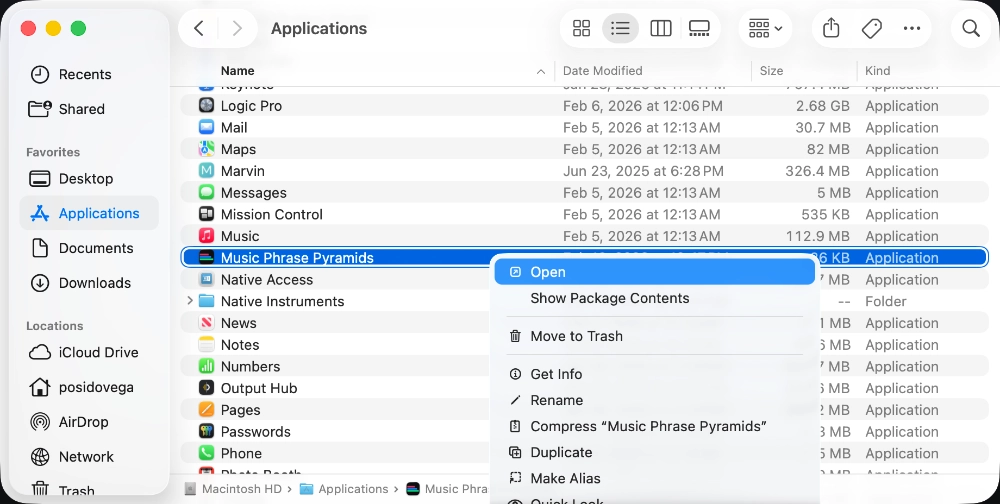Viewport: 1000px width, 504px height.
Task: Click the Music app icon
Action: tap(206, 235)
